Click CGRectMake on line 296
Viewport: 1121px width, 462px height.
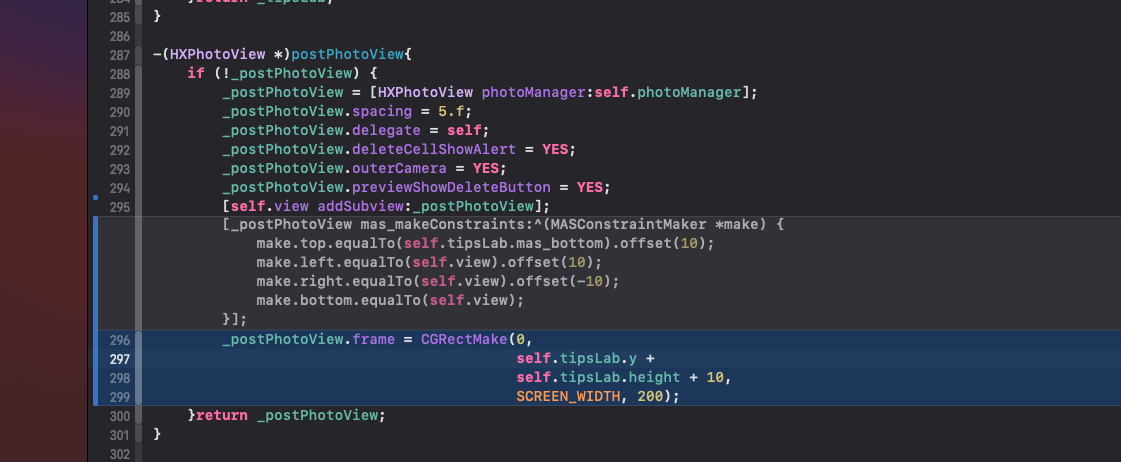click(464, 340)
